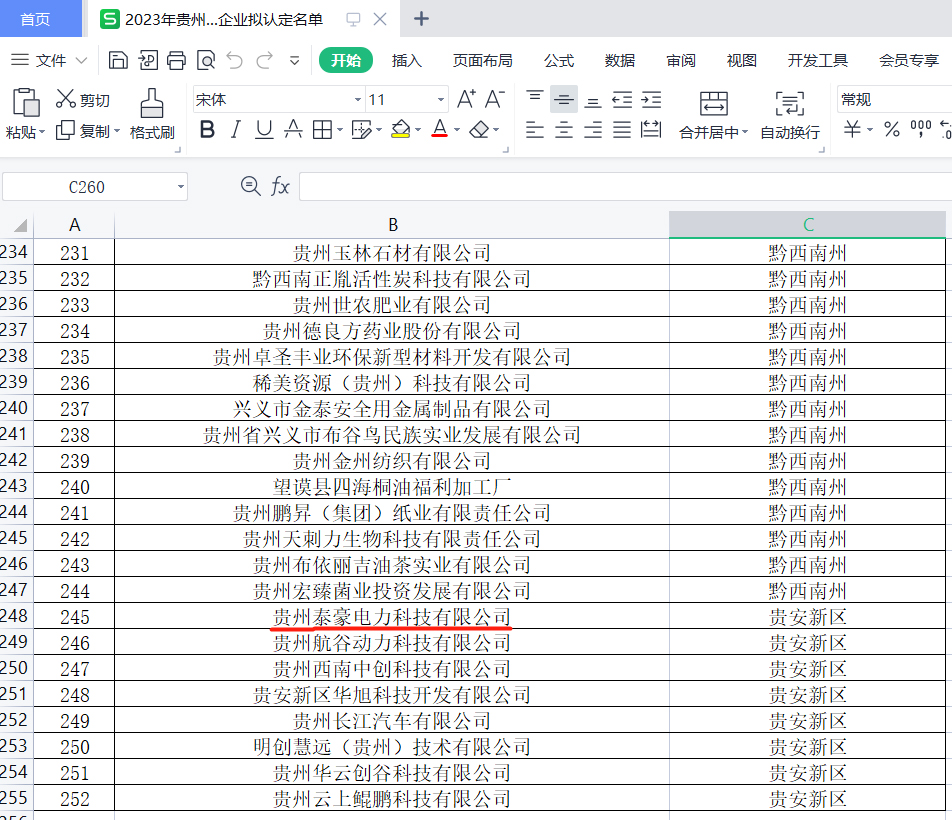Toggle Italic formatting
The image size is (952, 820).
click(x=236, y=129)
